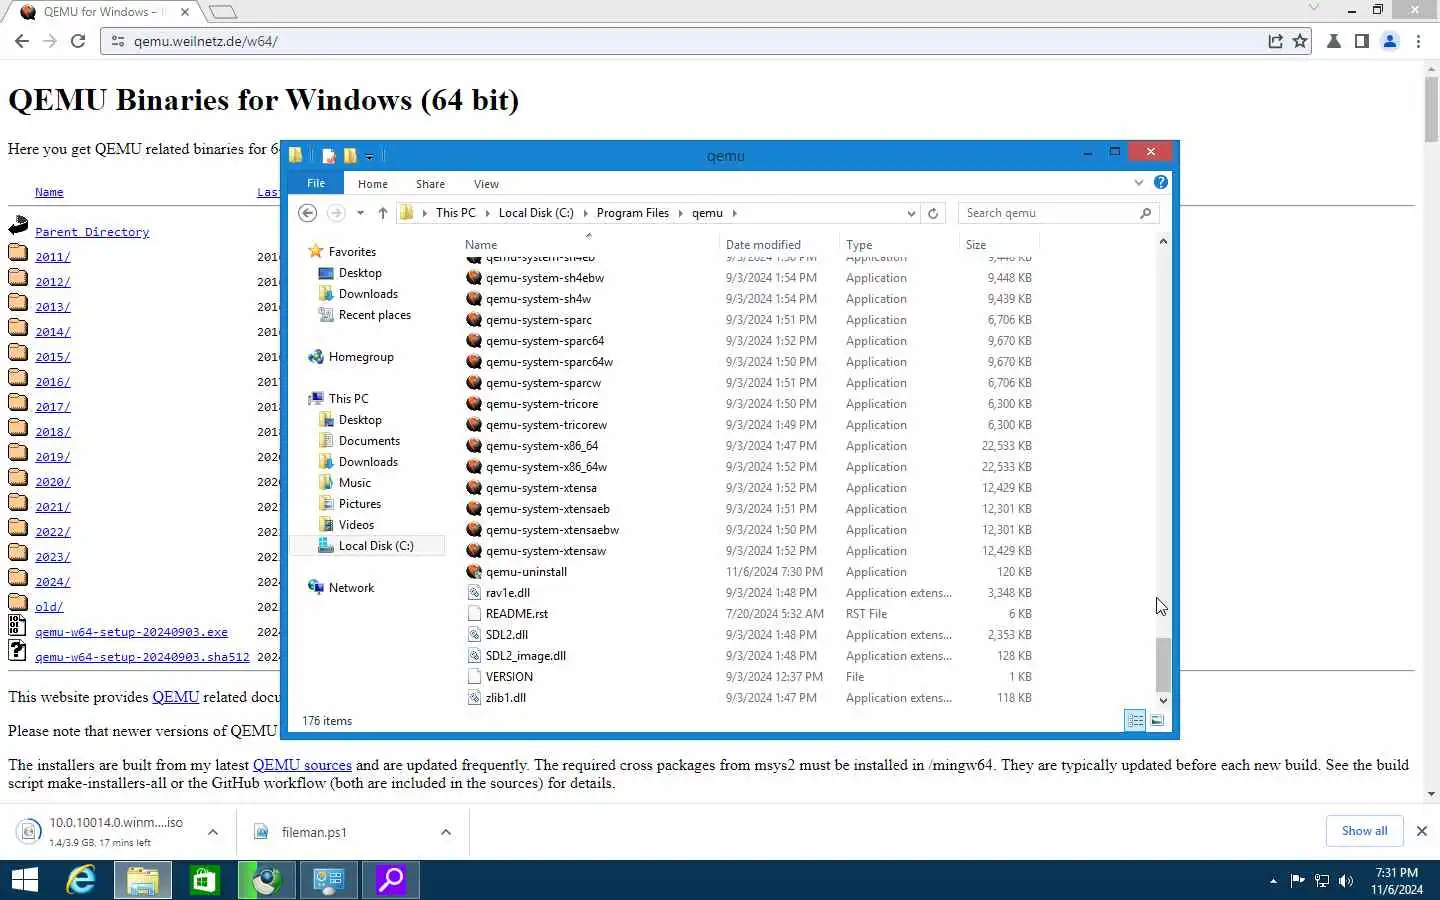Open Recent places under Favorites
Viewport: 1440px width, 900px height.
click(374, 315)
